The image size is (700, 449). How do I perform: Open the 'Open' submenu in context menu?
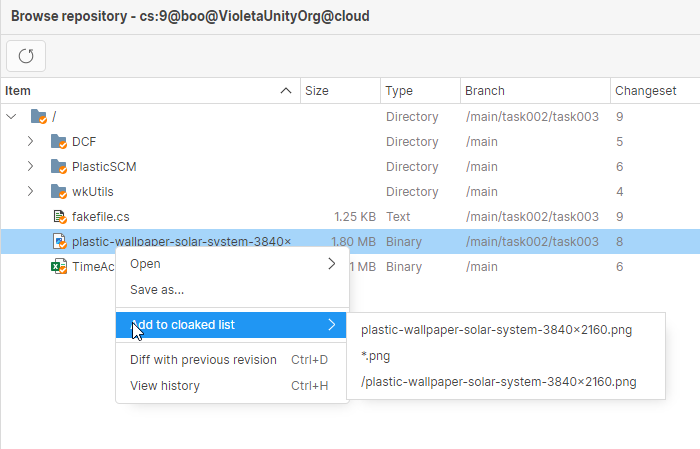[x=232, y=264]
